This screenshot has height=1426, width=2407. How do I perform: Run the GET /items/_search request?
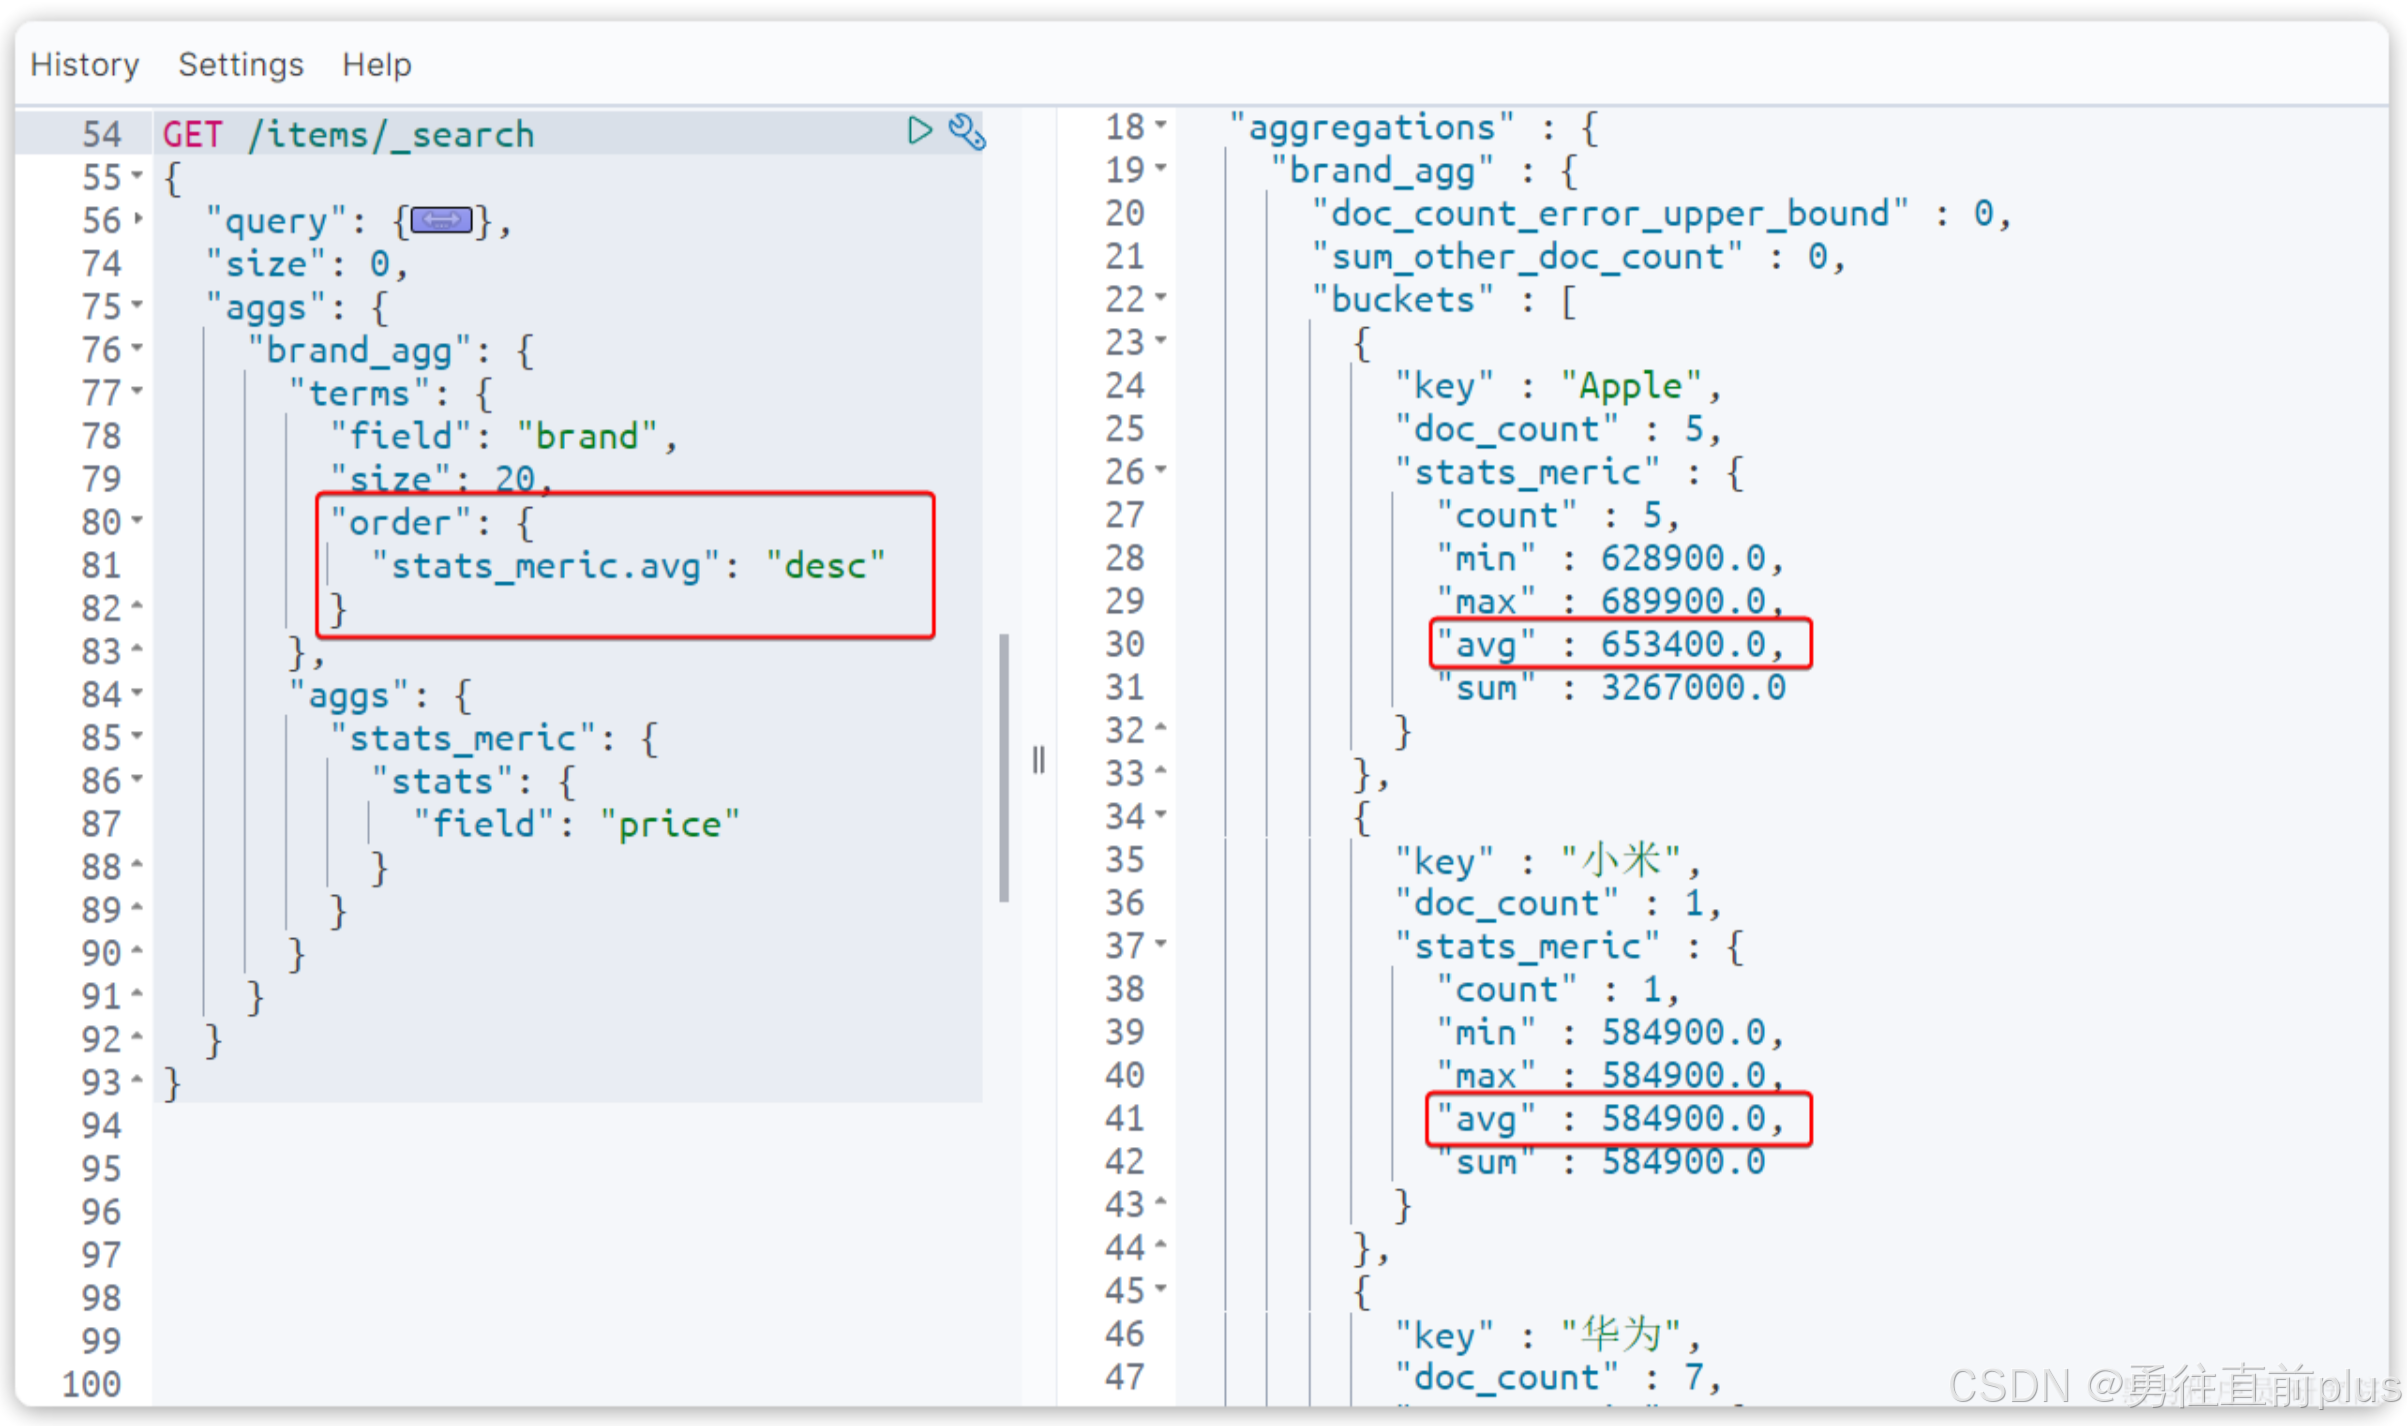coord(919,131)
